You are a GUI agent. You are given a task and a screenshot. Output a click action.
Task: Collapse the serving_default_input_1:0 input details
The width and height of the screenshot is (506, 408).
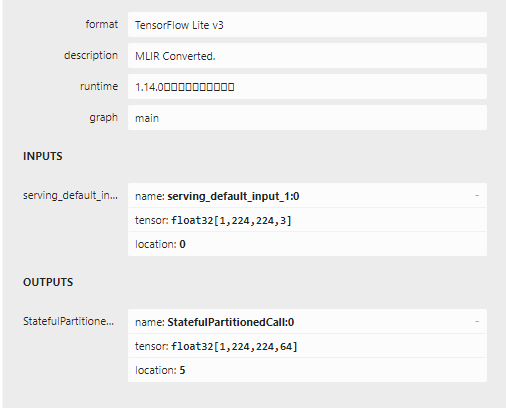[x=477, y=196]
